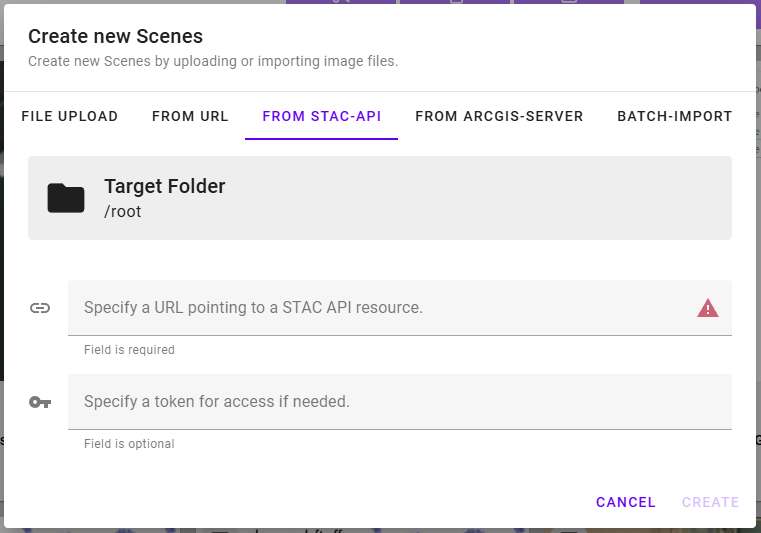
Task: Focus the STAC API URL input field
Action: [x=400, y=308]
